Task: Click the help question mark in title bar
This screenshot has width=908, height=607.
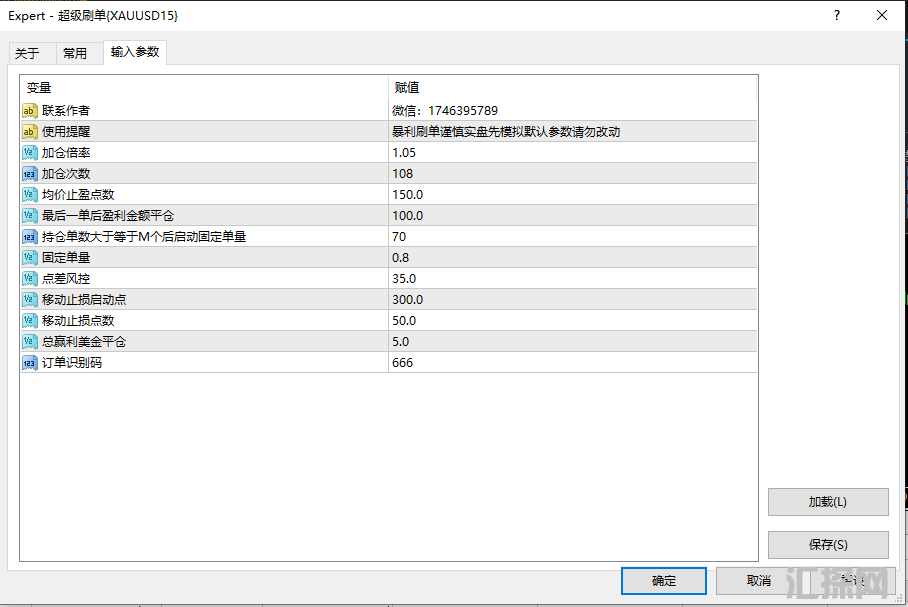Action: coord(837,15)
